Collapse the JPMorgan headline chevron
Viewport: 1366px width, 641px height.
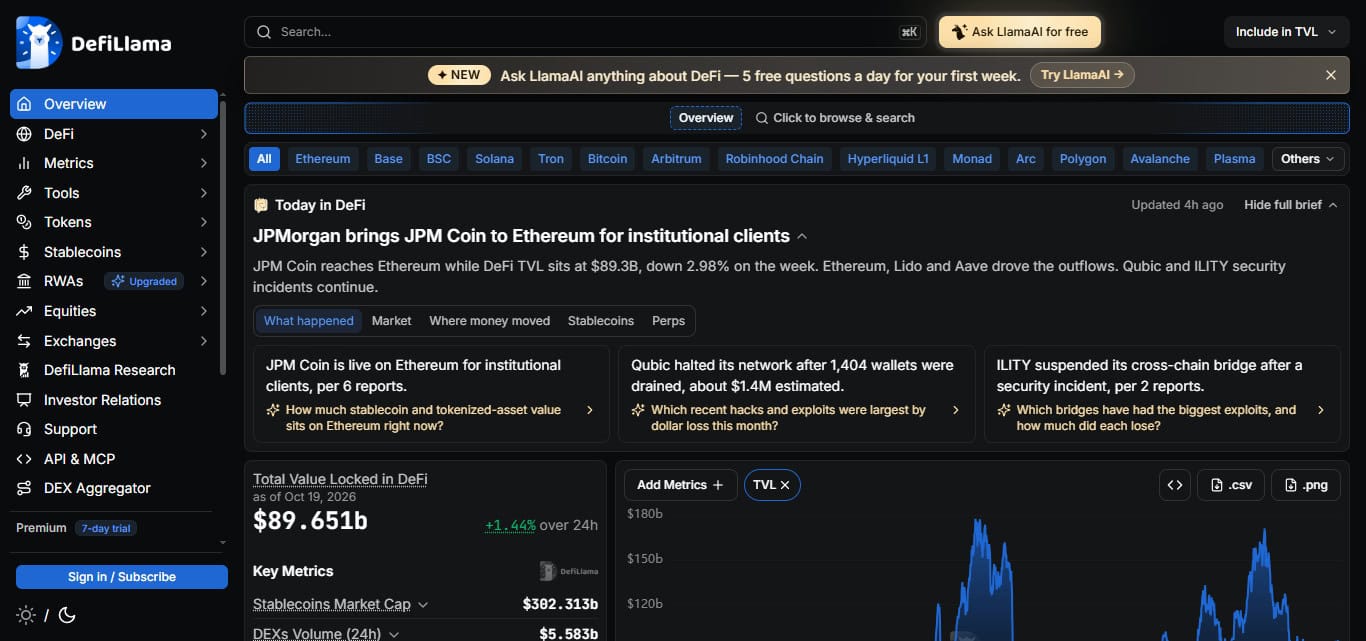point(801,237)
